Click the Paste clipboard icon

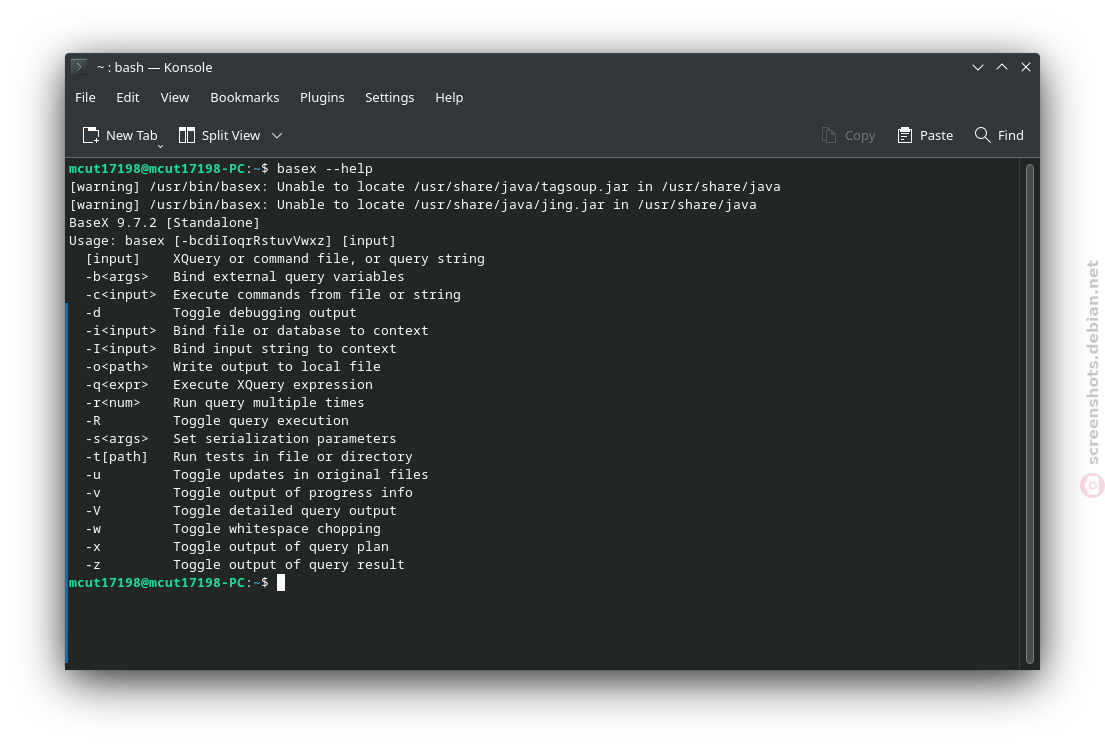point(905,135)
